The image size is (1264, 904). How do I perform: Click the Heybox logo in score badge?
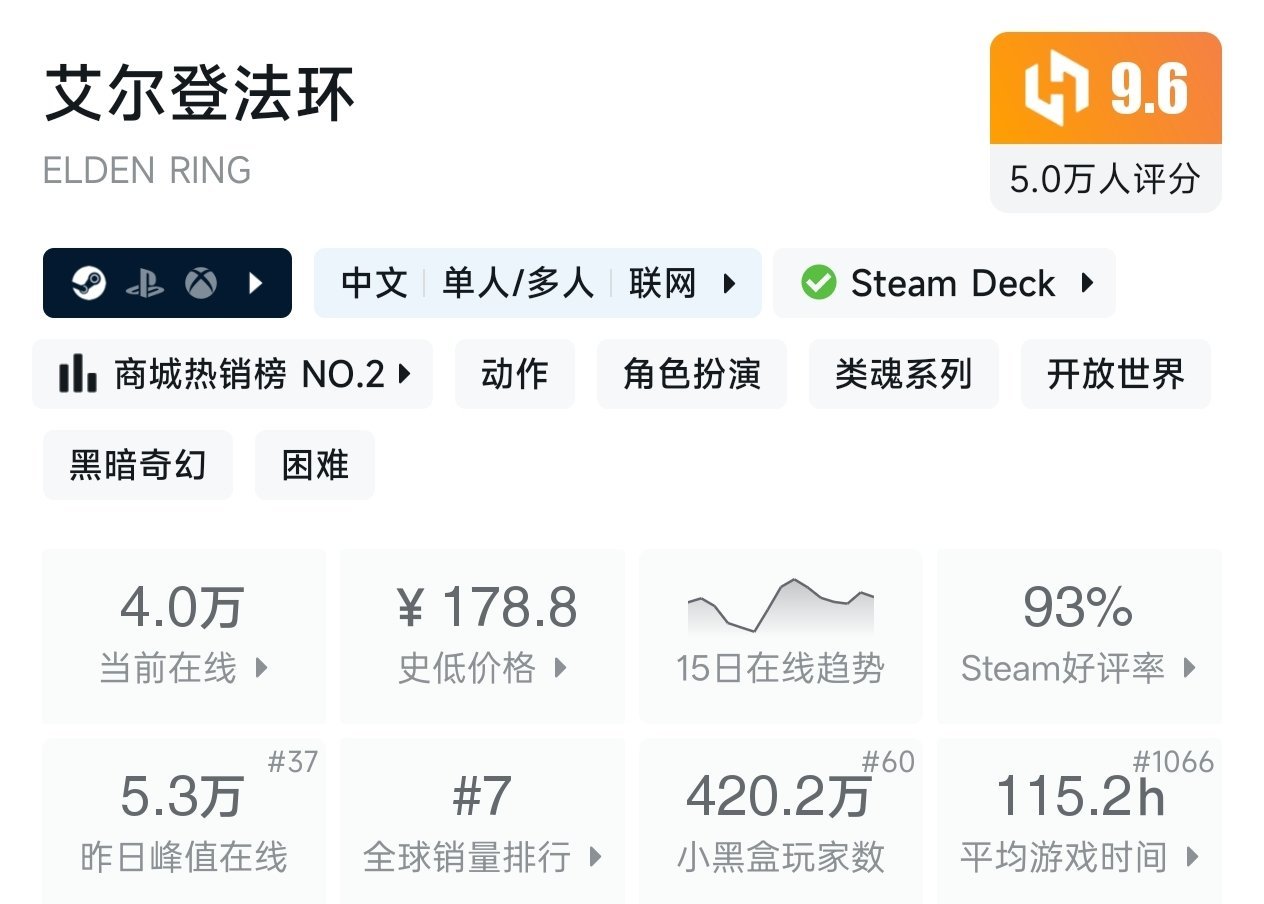click(x=1056, y=89)
